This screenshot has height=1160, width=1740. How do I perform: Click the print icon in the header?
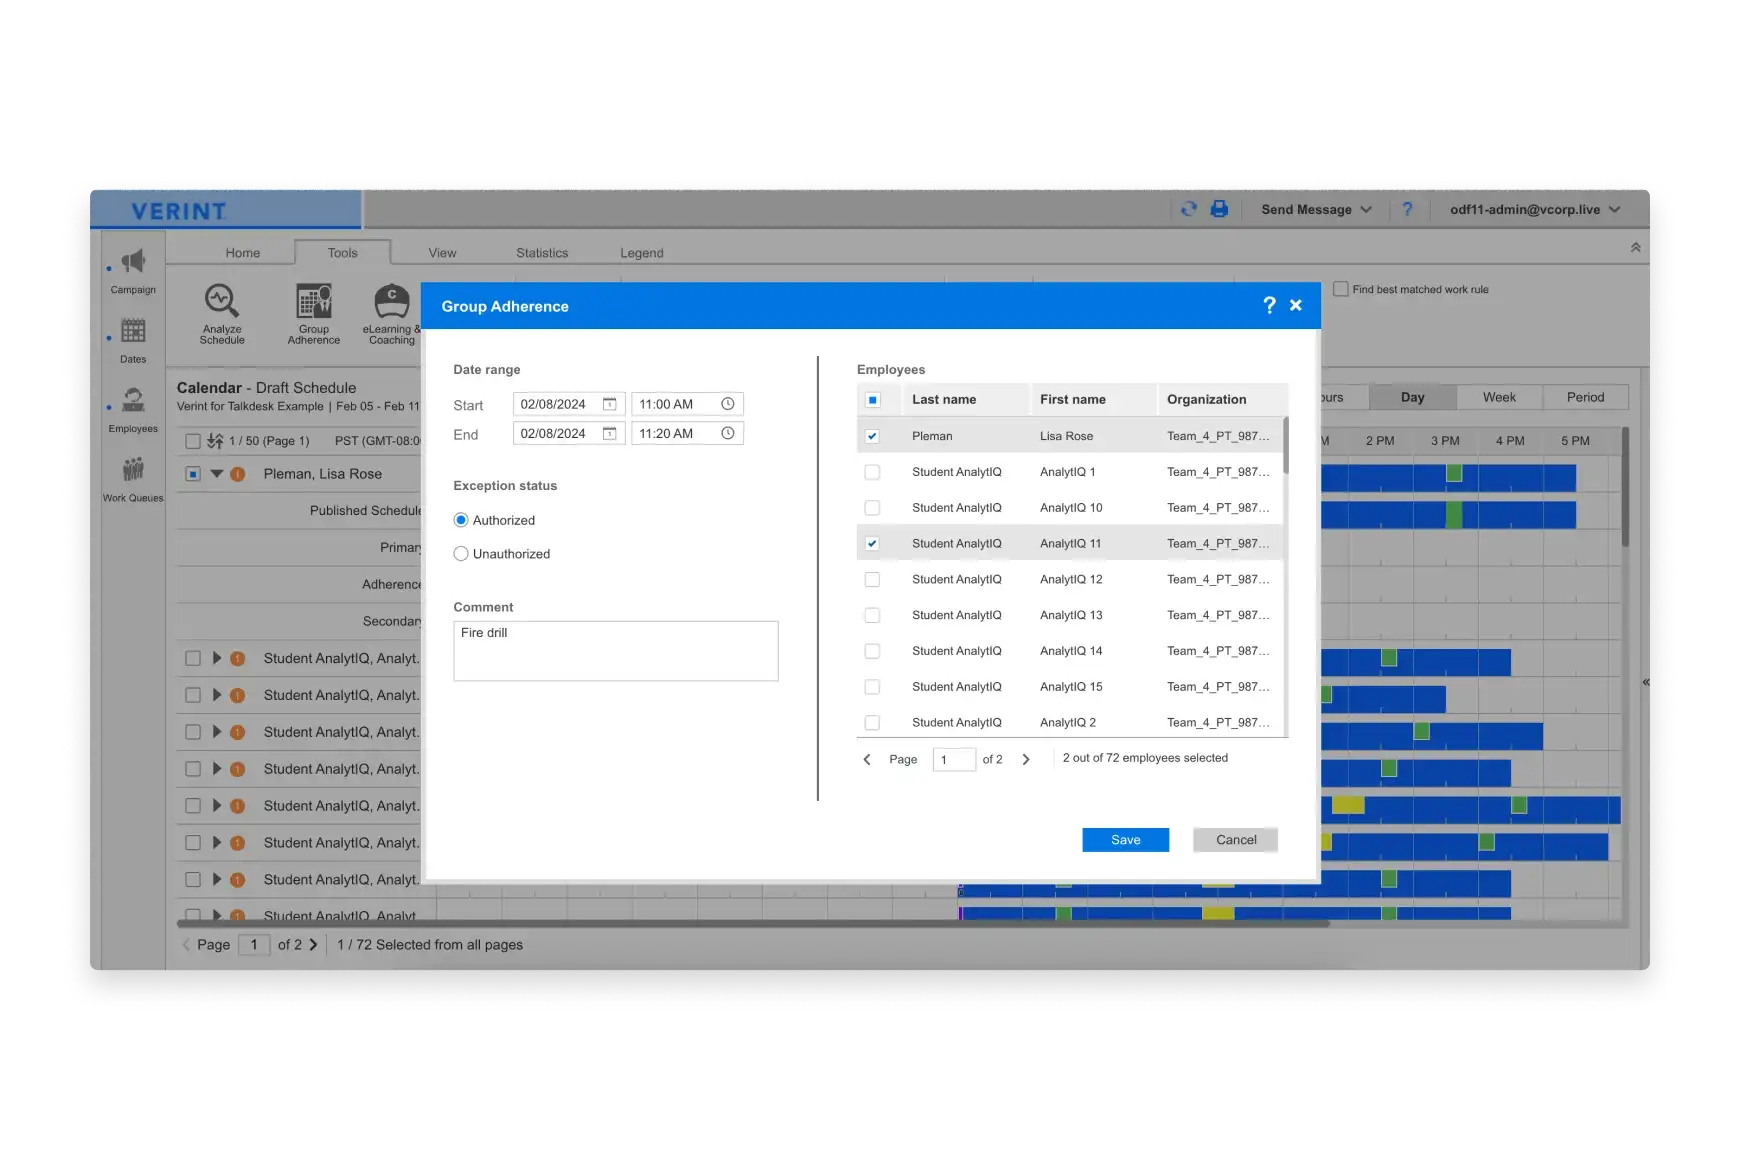point(1219,209)
